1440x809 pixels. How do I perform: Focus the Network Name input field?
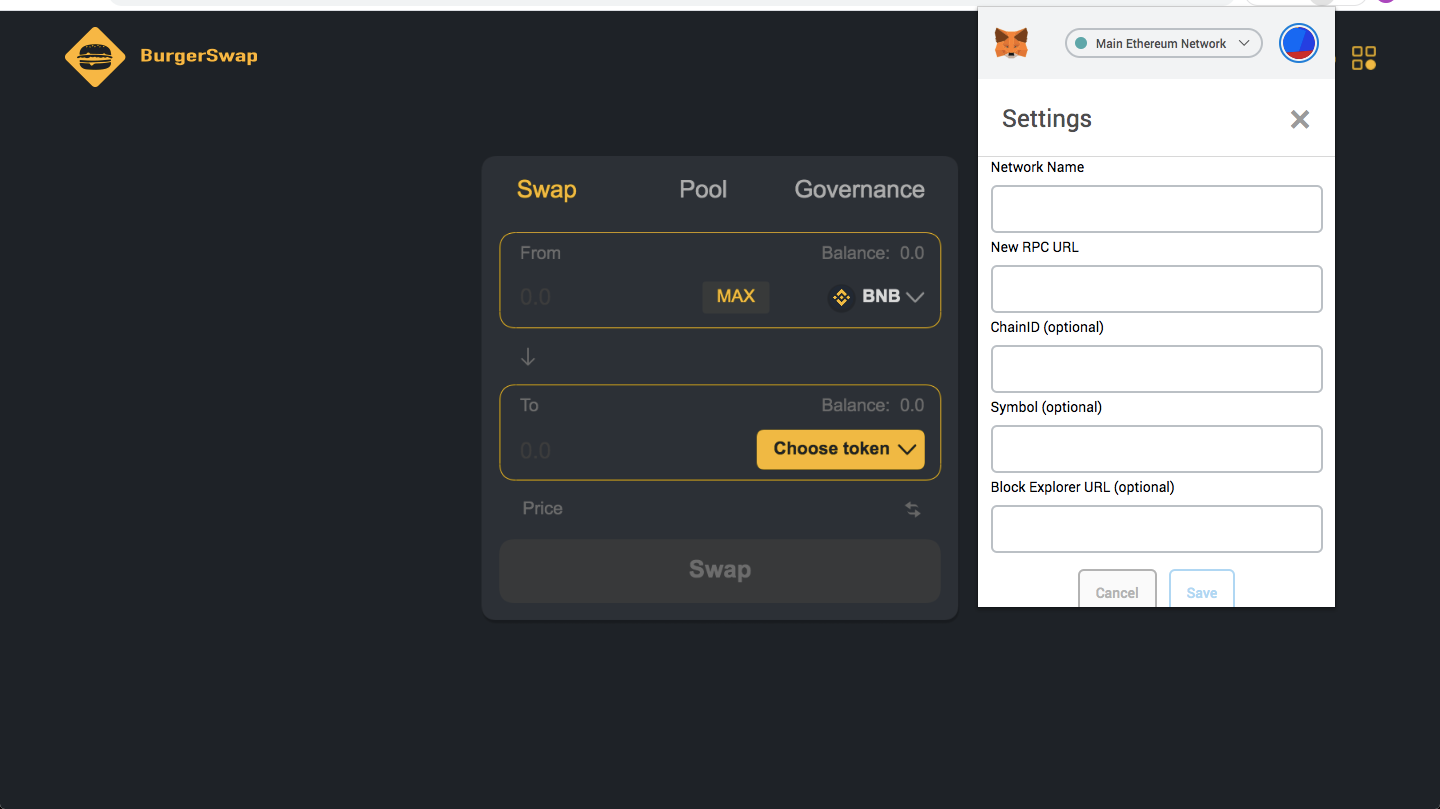coord(1157,209)
